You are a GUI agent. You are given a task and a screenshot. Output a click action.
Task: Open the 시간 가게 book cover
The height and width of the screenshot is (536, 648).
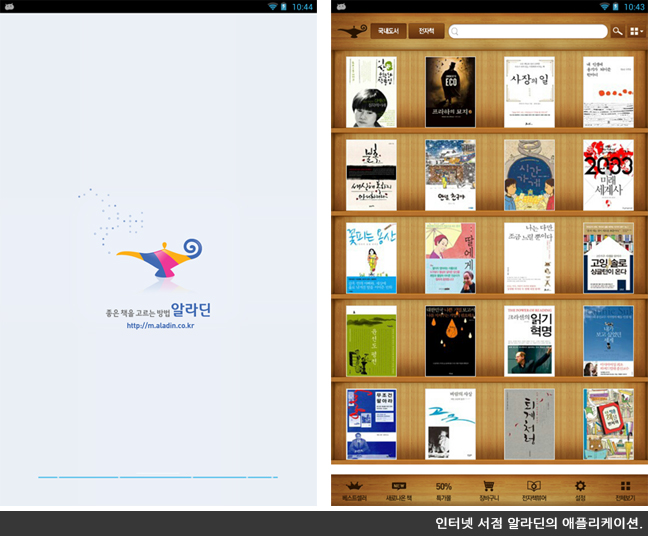pos(529,175)
